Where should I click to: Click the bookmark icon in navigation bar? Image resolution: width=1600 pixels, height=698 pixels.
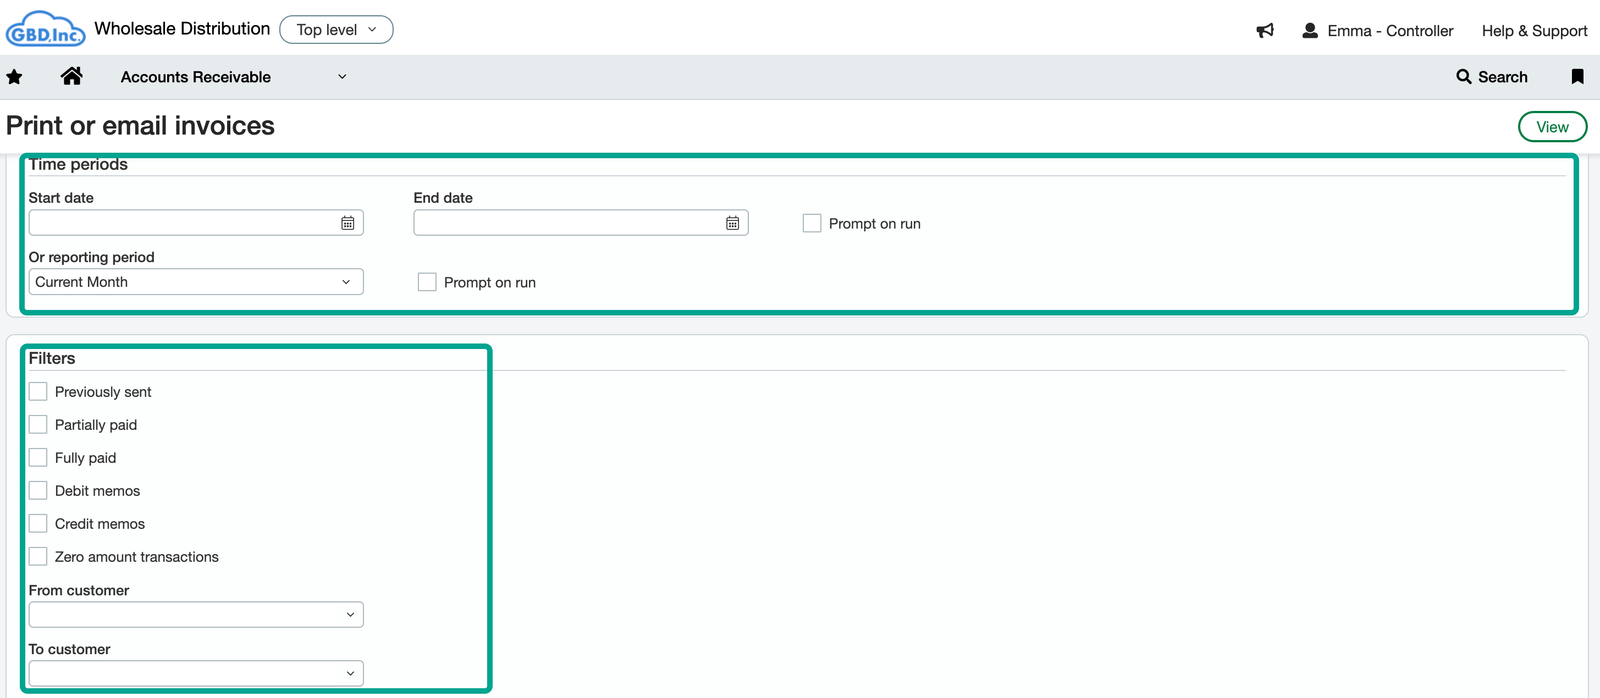coord(1577,77)
